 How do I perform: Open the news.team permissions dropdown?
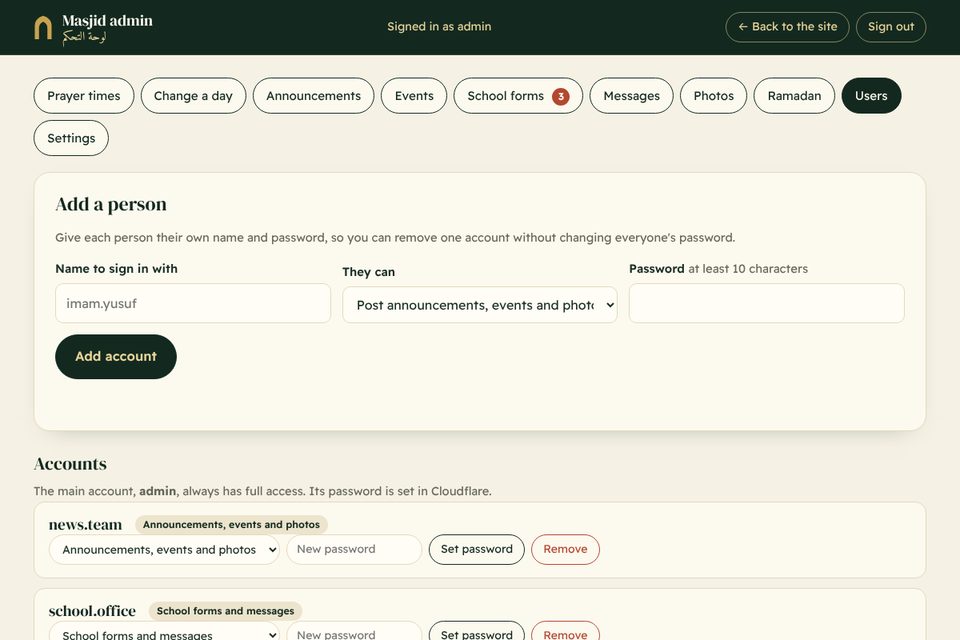(x=164, y=549)
